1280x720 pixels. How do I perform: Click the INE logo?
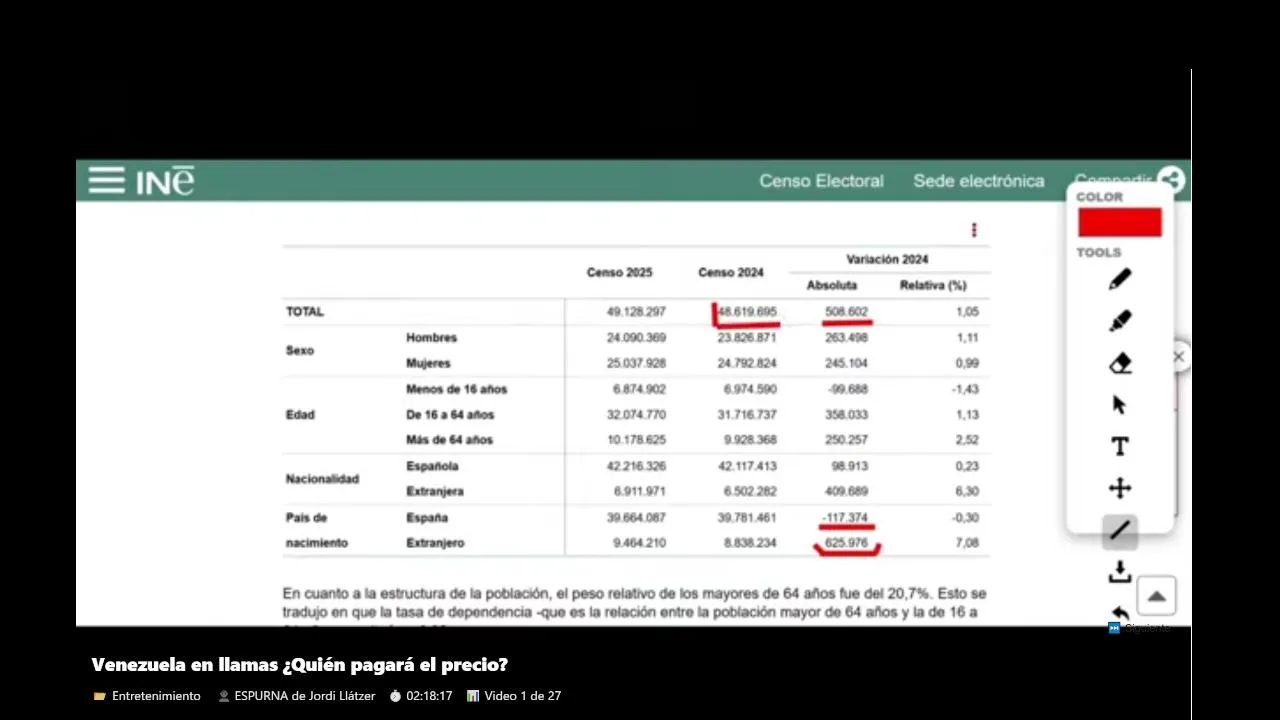pos(165,181)
